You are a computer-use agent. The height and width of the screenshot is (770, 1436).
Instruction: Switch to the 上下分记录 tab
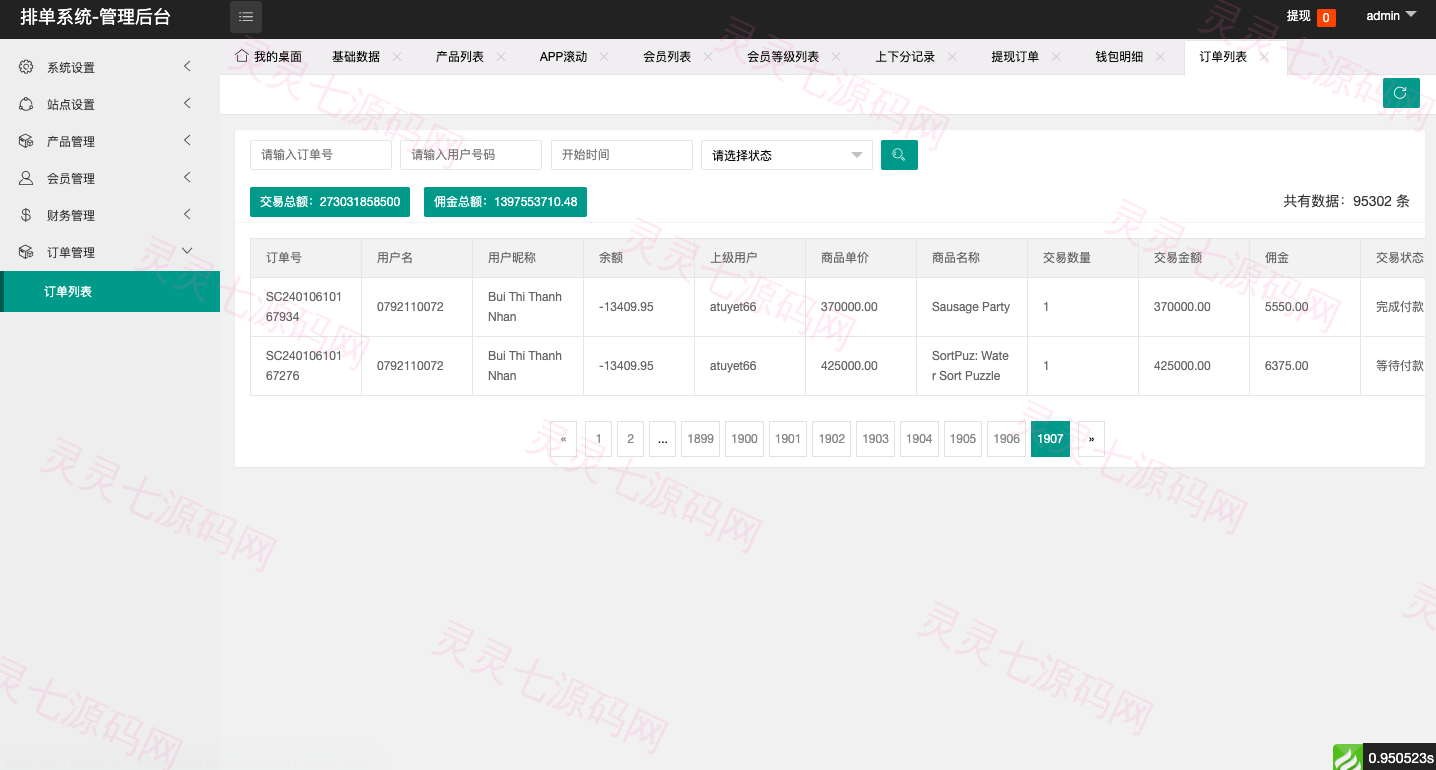pyautogui.click(x=905, y=57)
